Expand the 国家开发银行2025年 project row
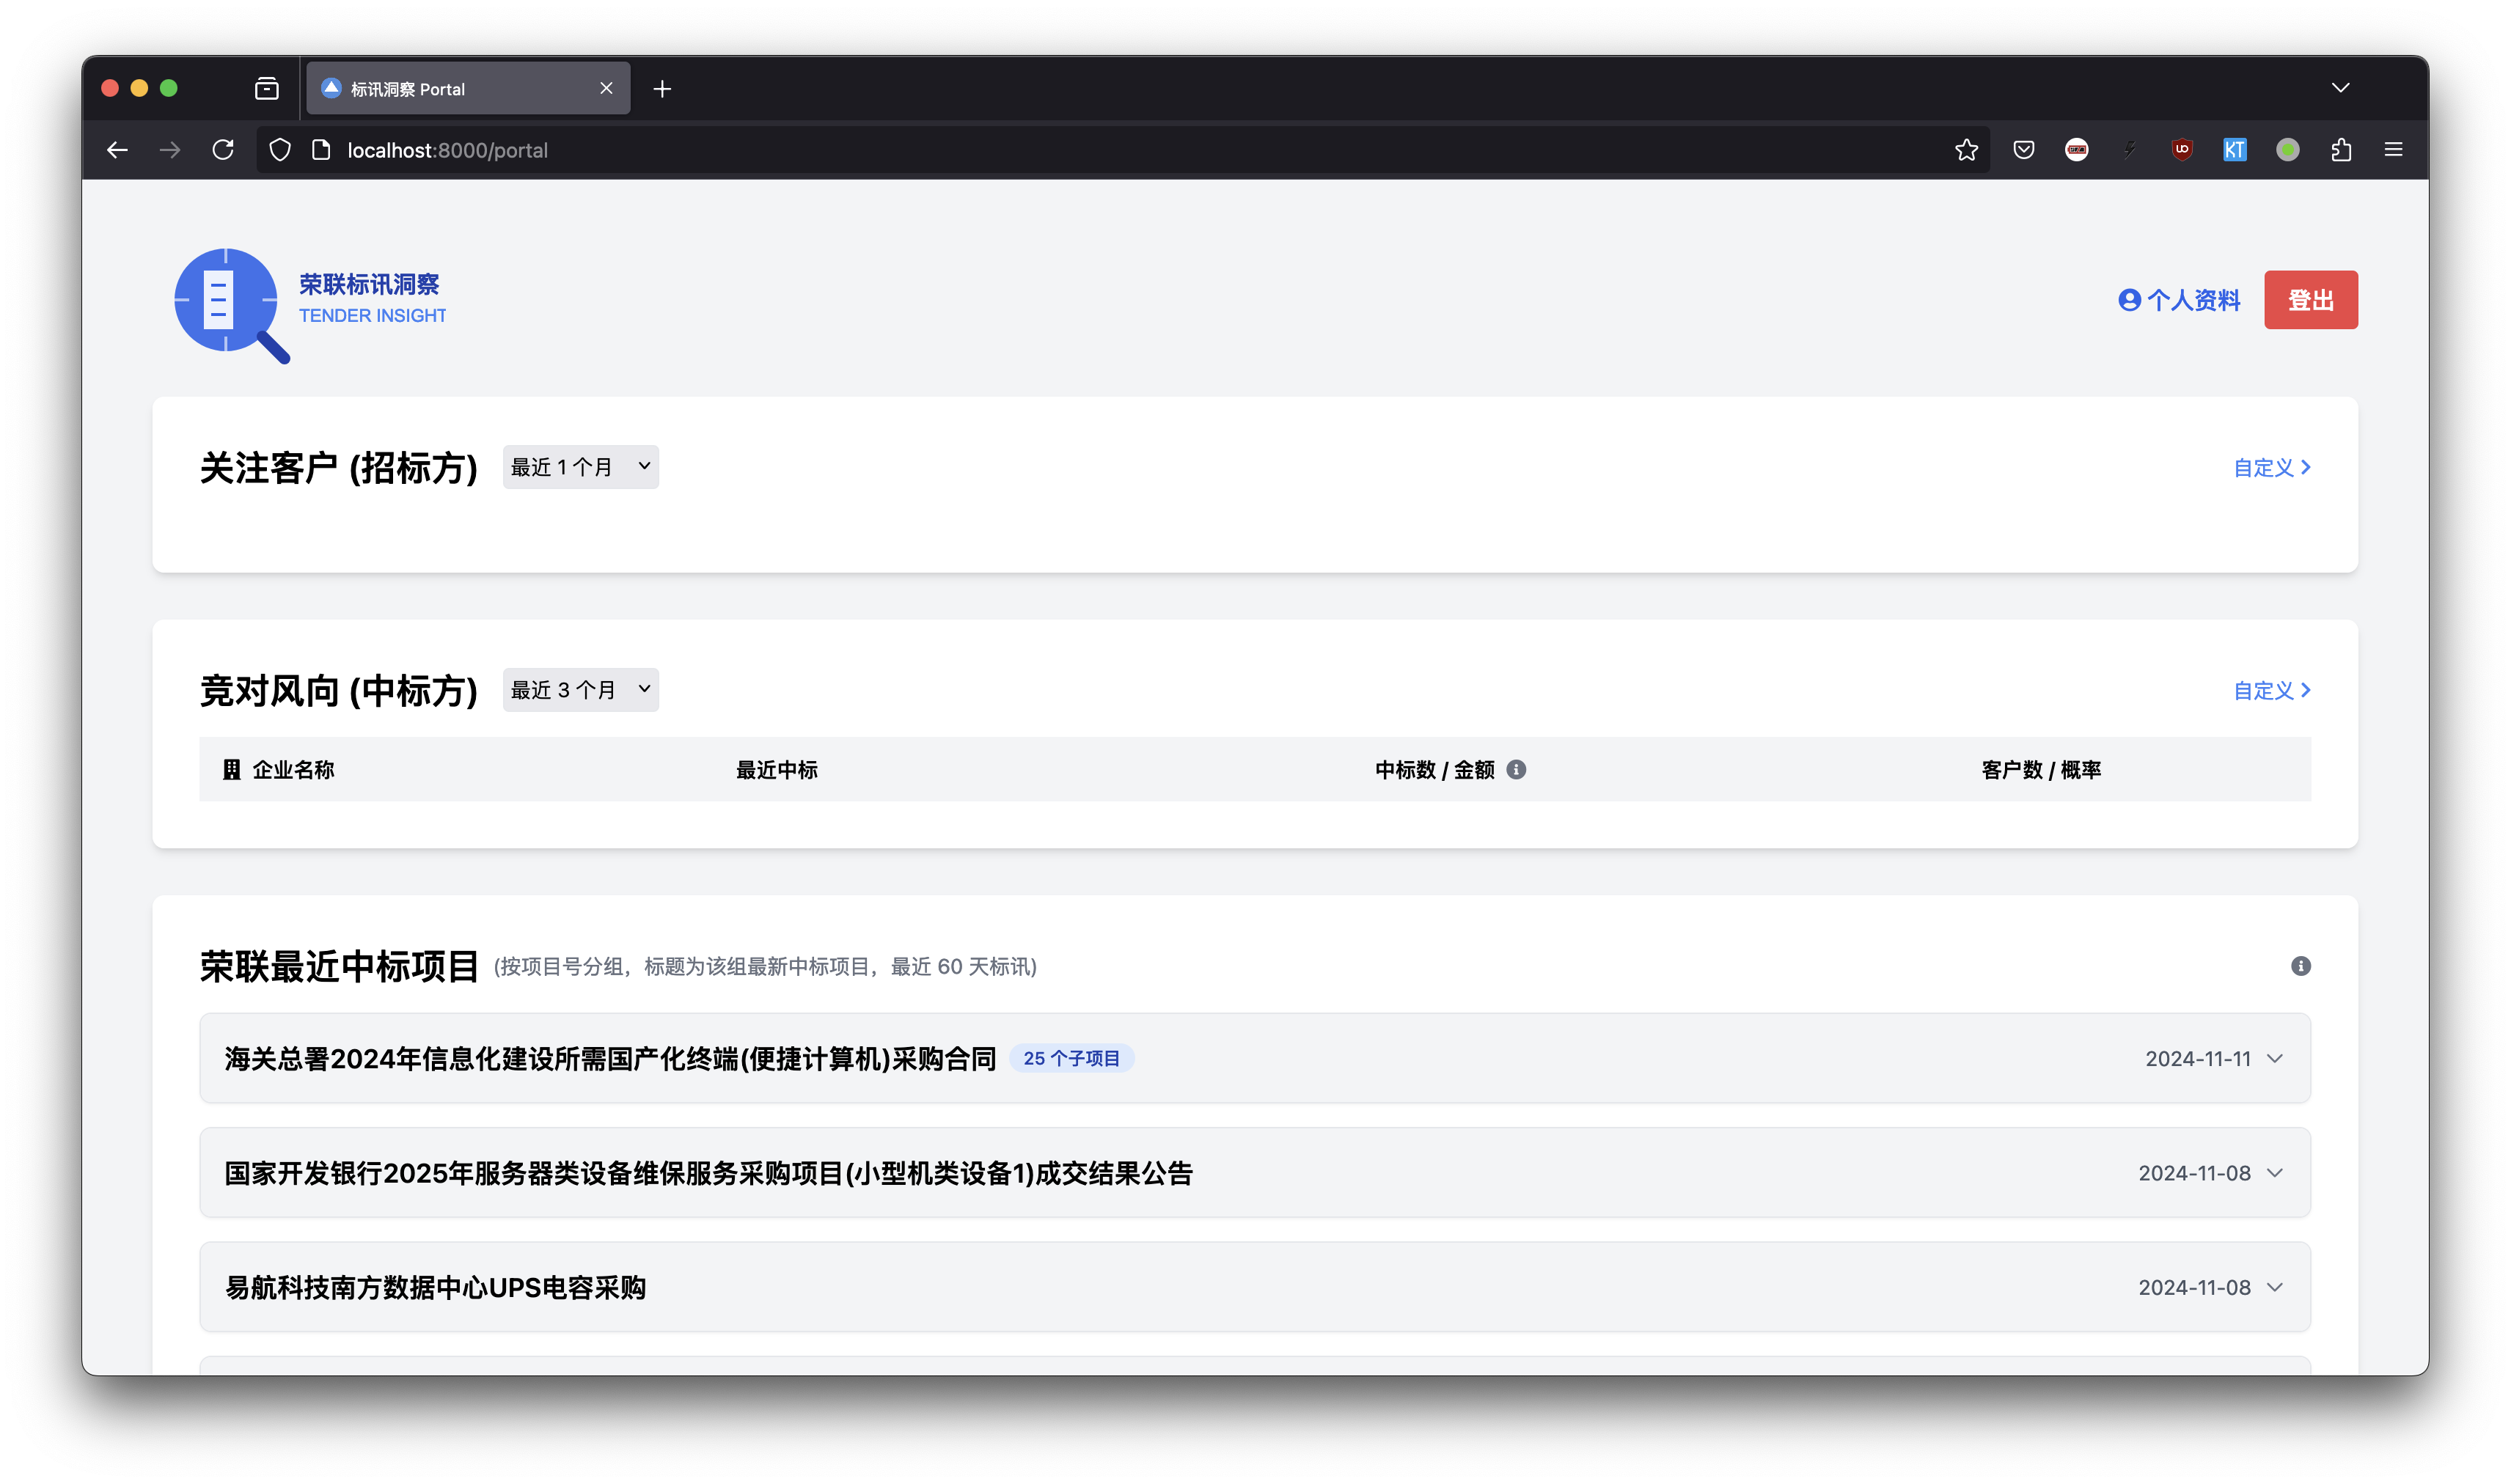This screenshot has width=2511, height=1484. pos(2275,1173)
